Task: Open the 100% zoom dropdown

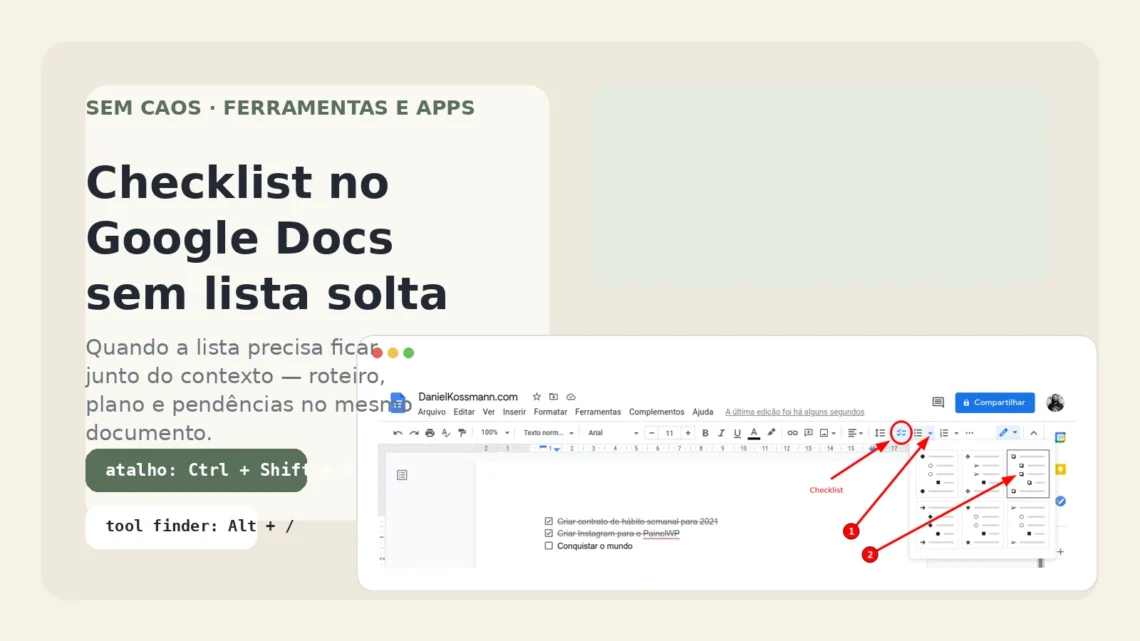Action: (x=494, y=433)
